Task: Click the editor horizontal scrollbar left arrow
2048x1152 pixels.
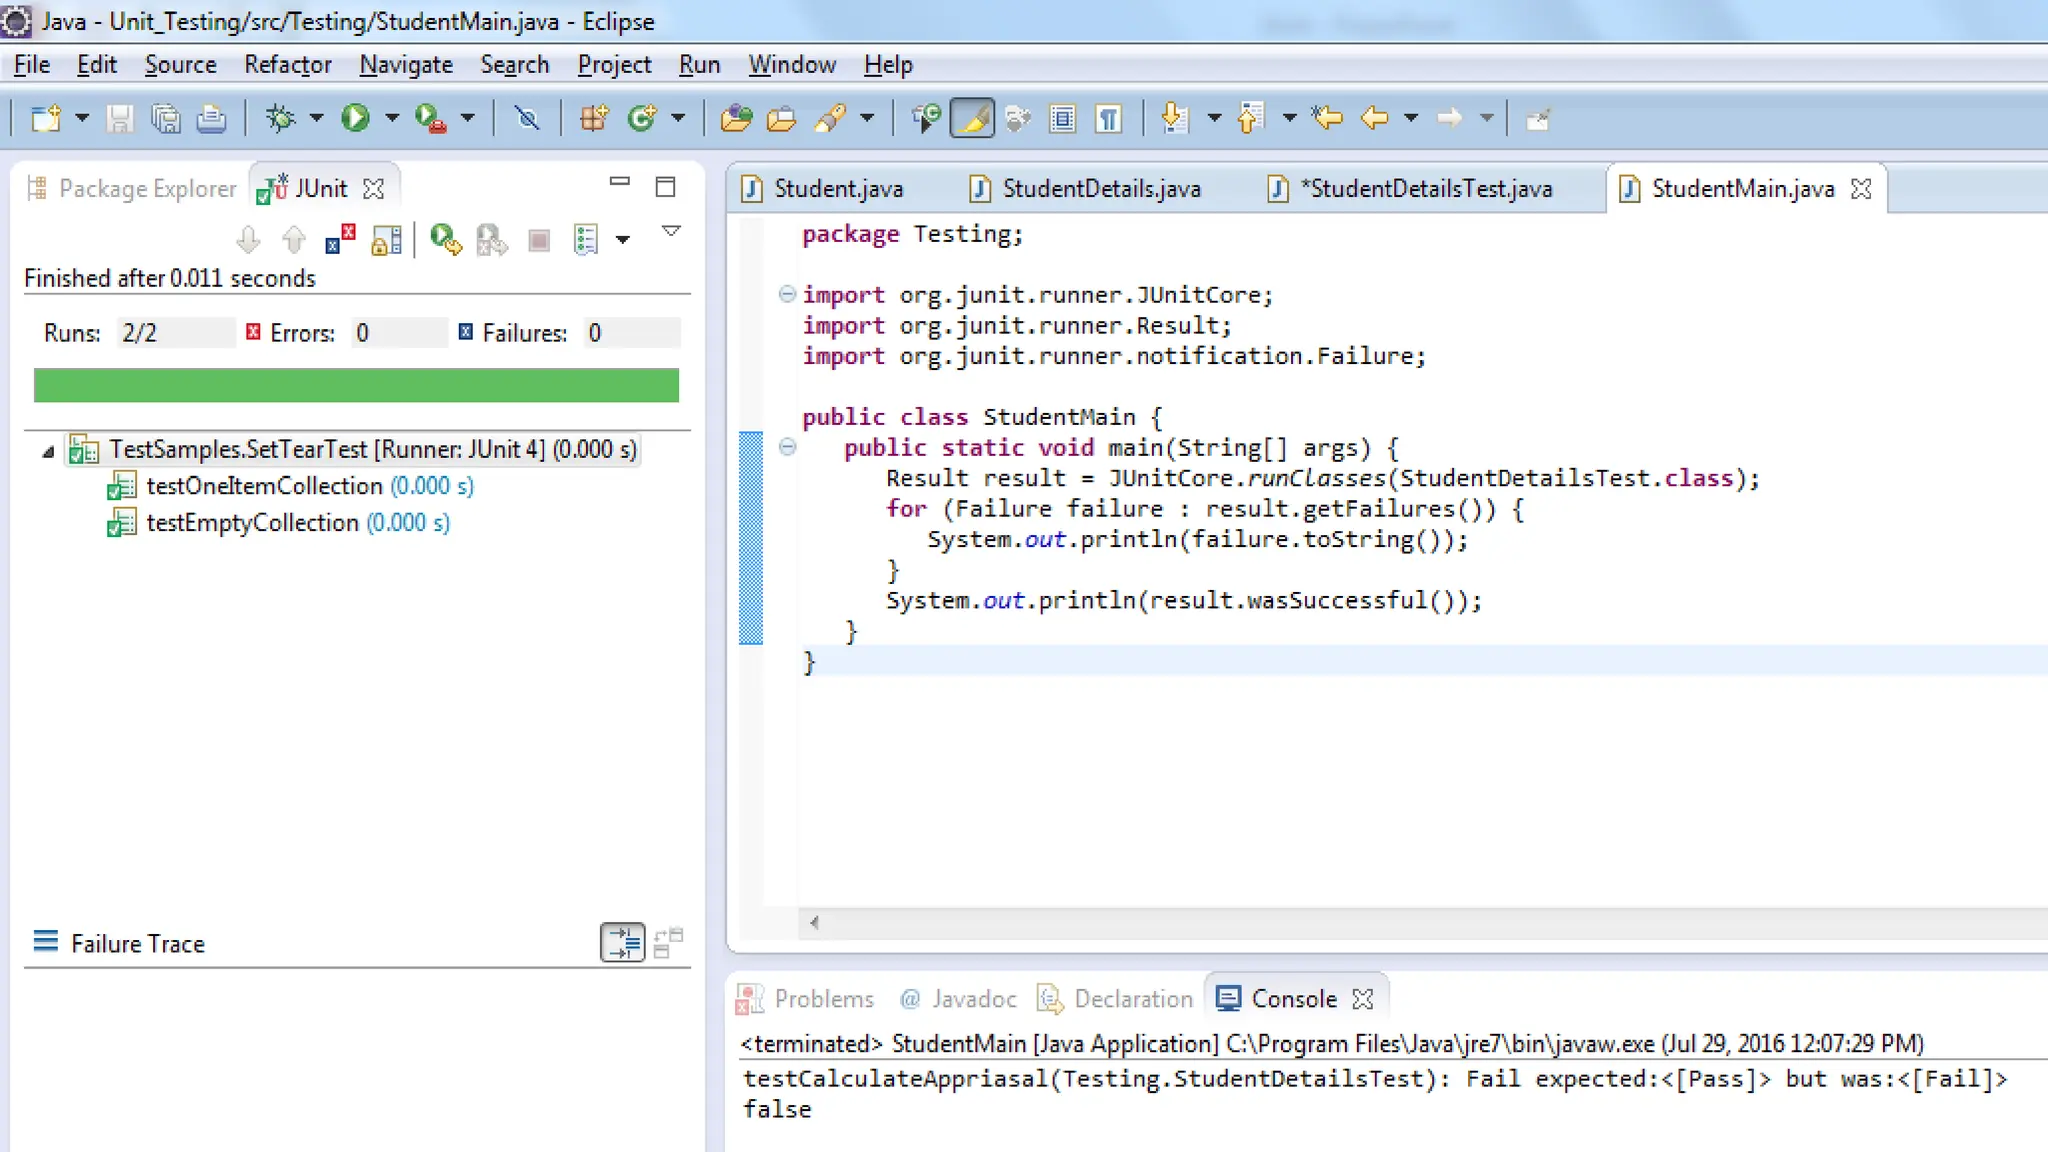Action: [x=814, y=923]
